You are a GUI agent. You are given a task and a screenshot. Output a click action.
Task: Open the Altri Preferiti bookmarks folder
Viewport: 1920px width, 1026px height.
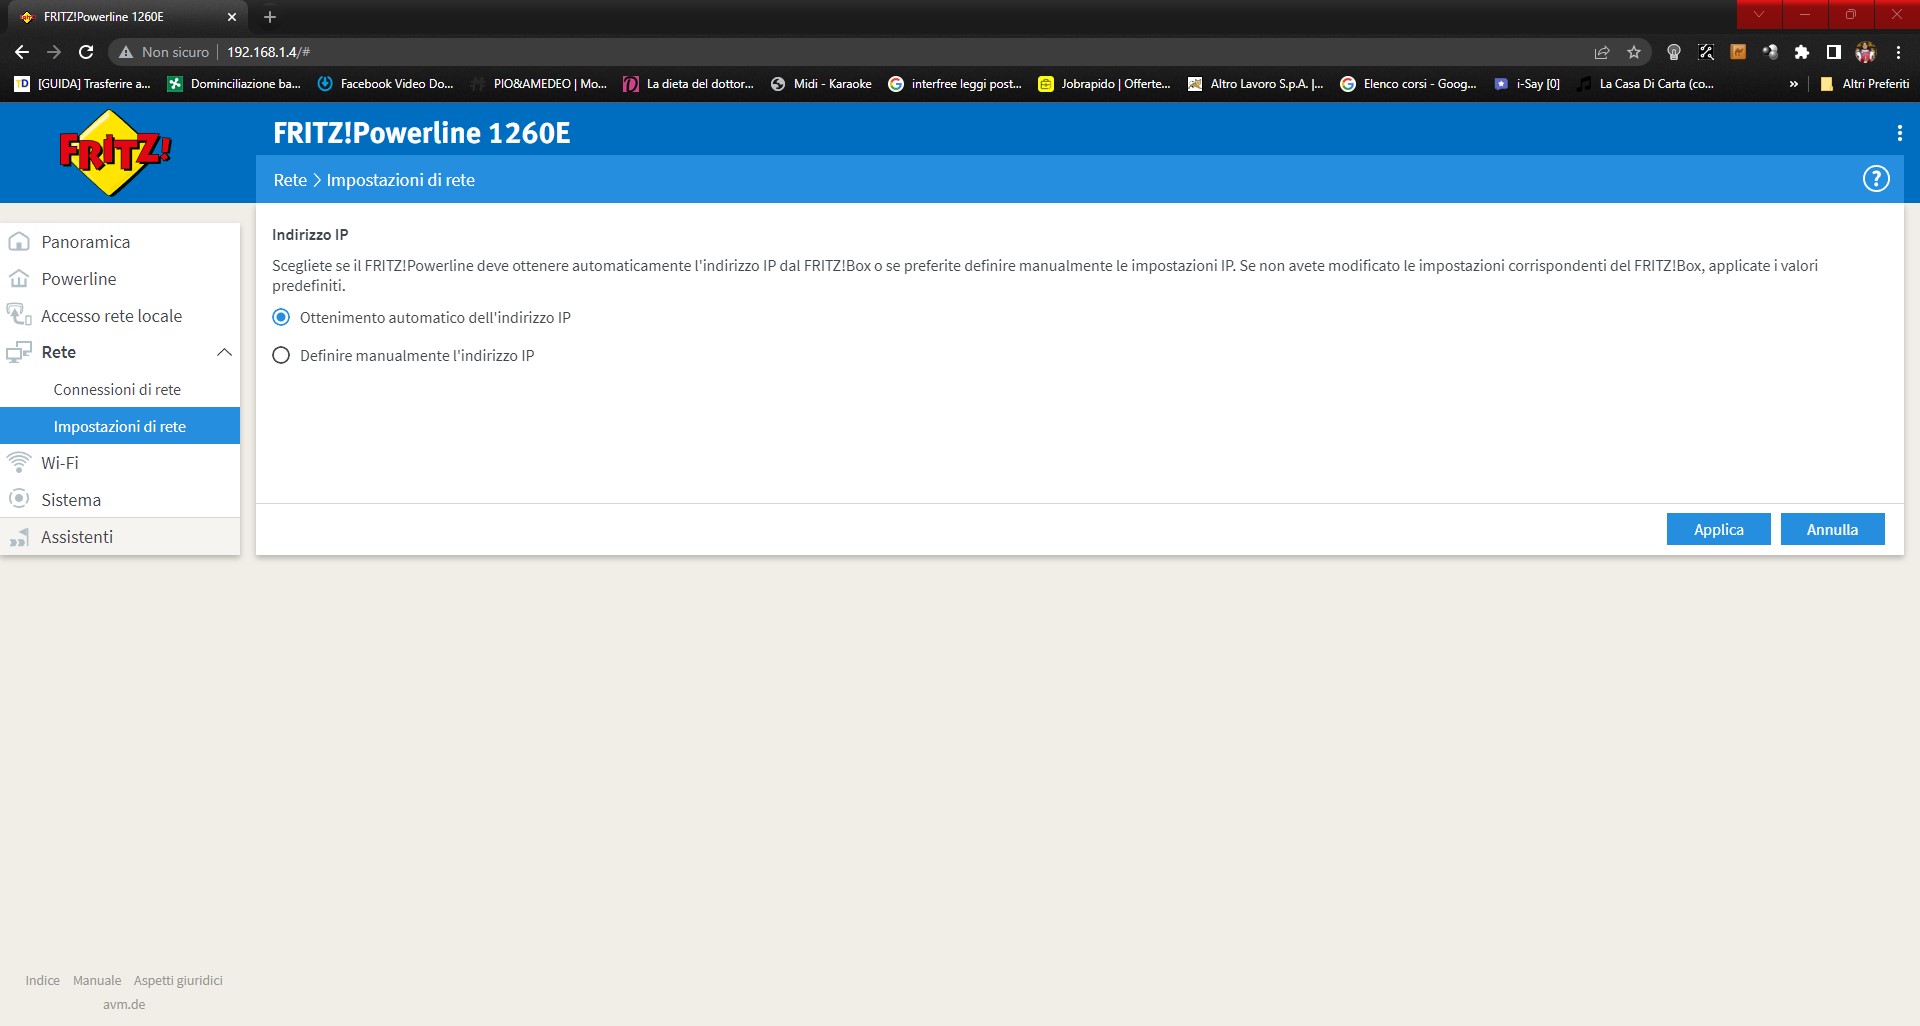coord(1864,84)
